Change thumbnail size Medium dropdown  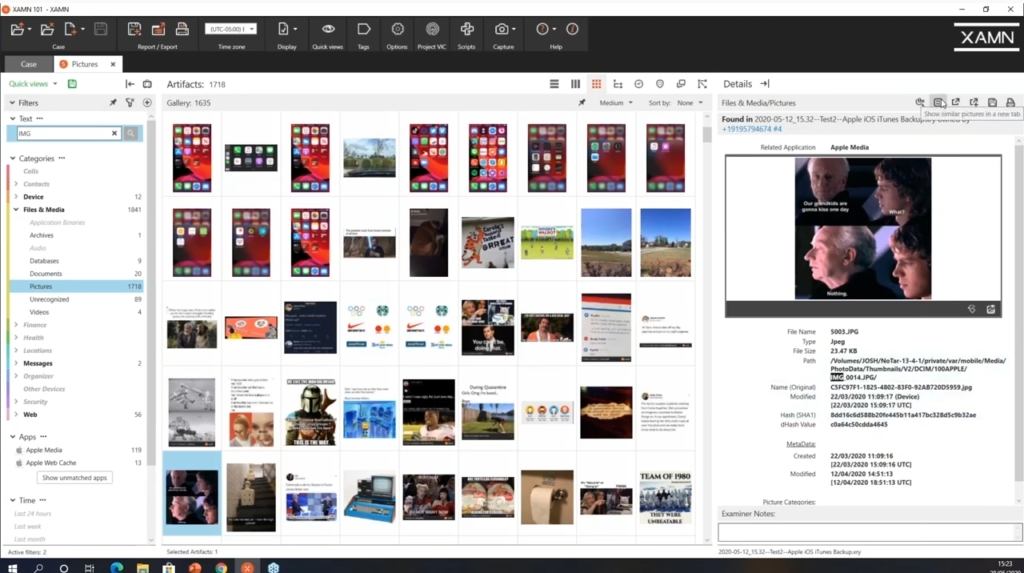616,103
